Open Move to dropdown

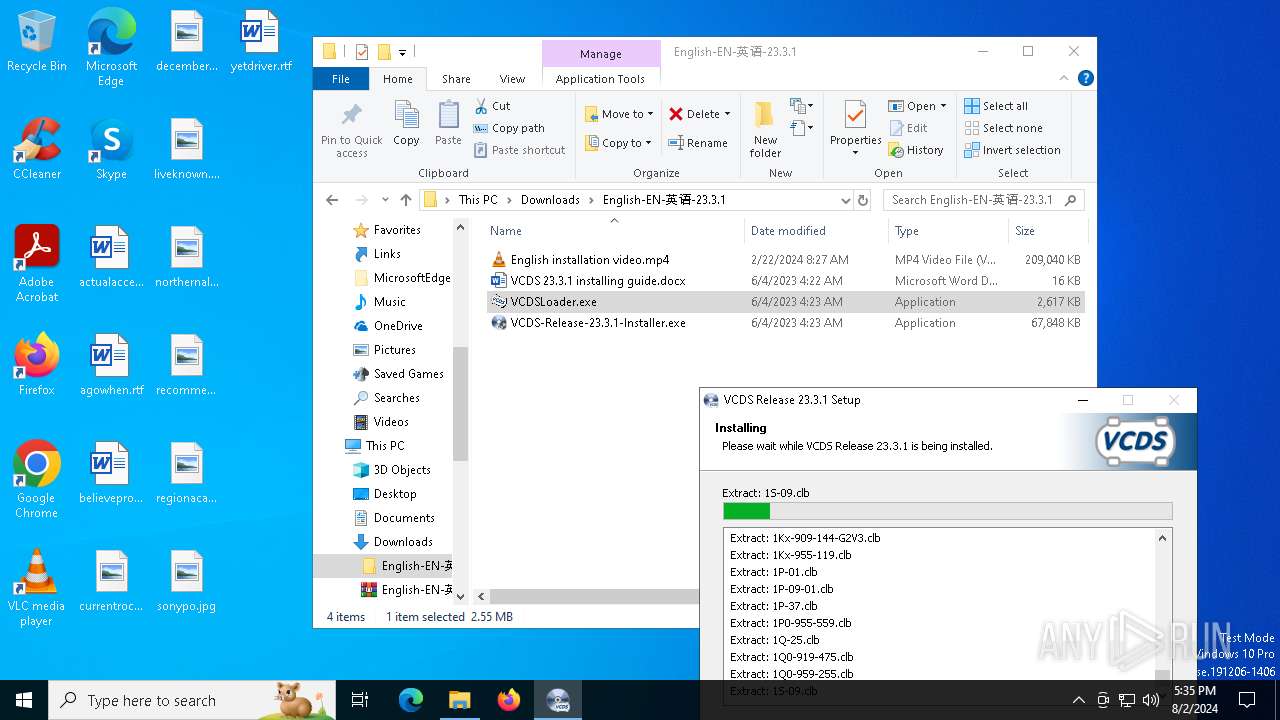point(619,114)
